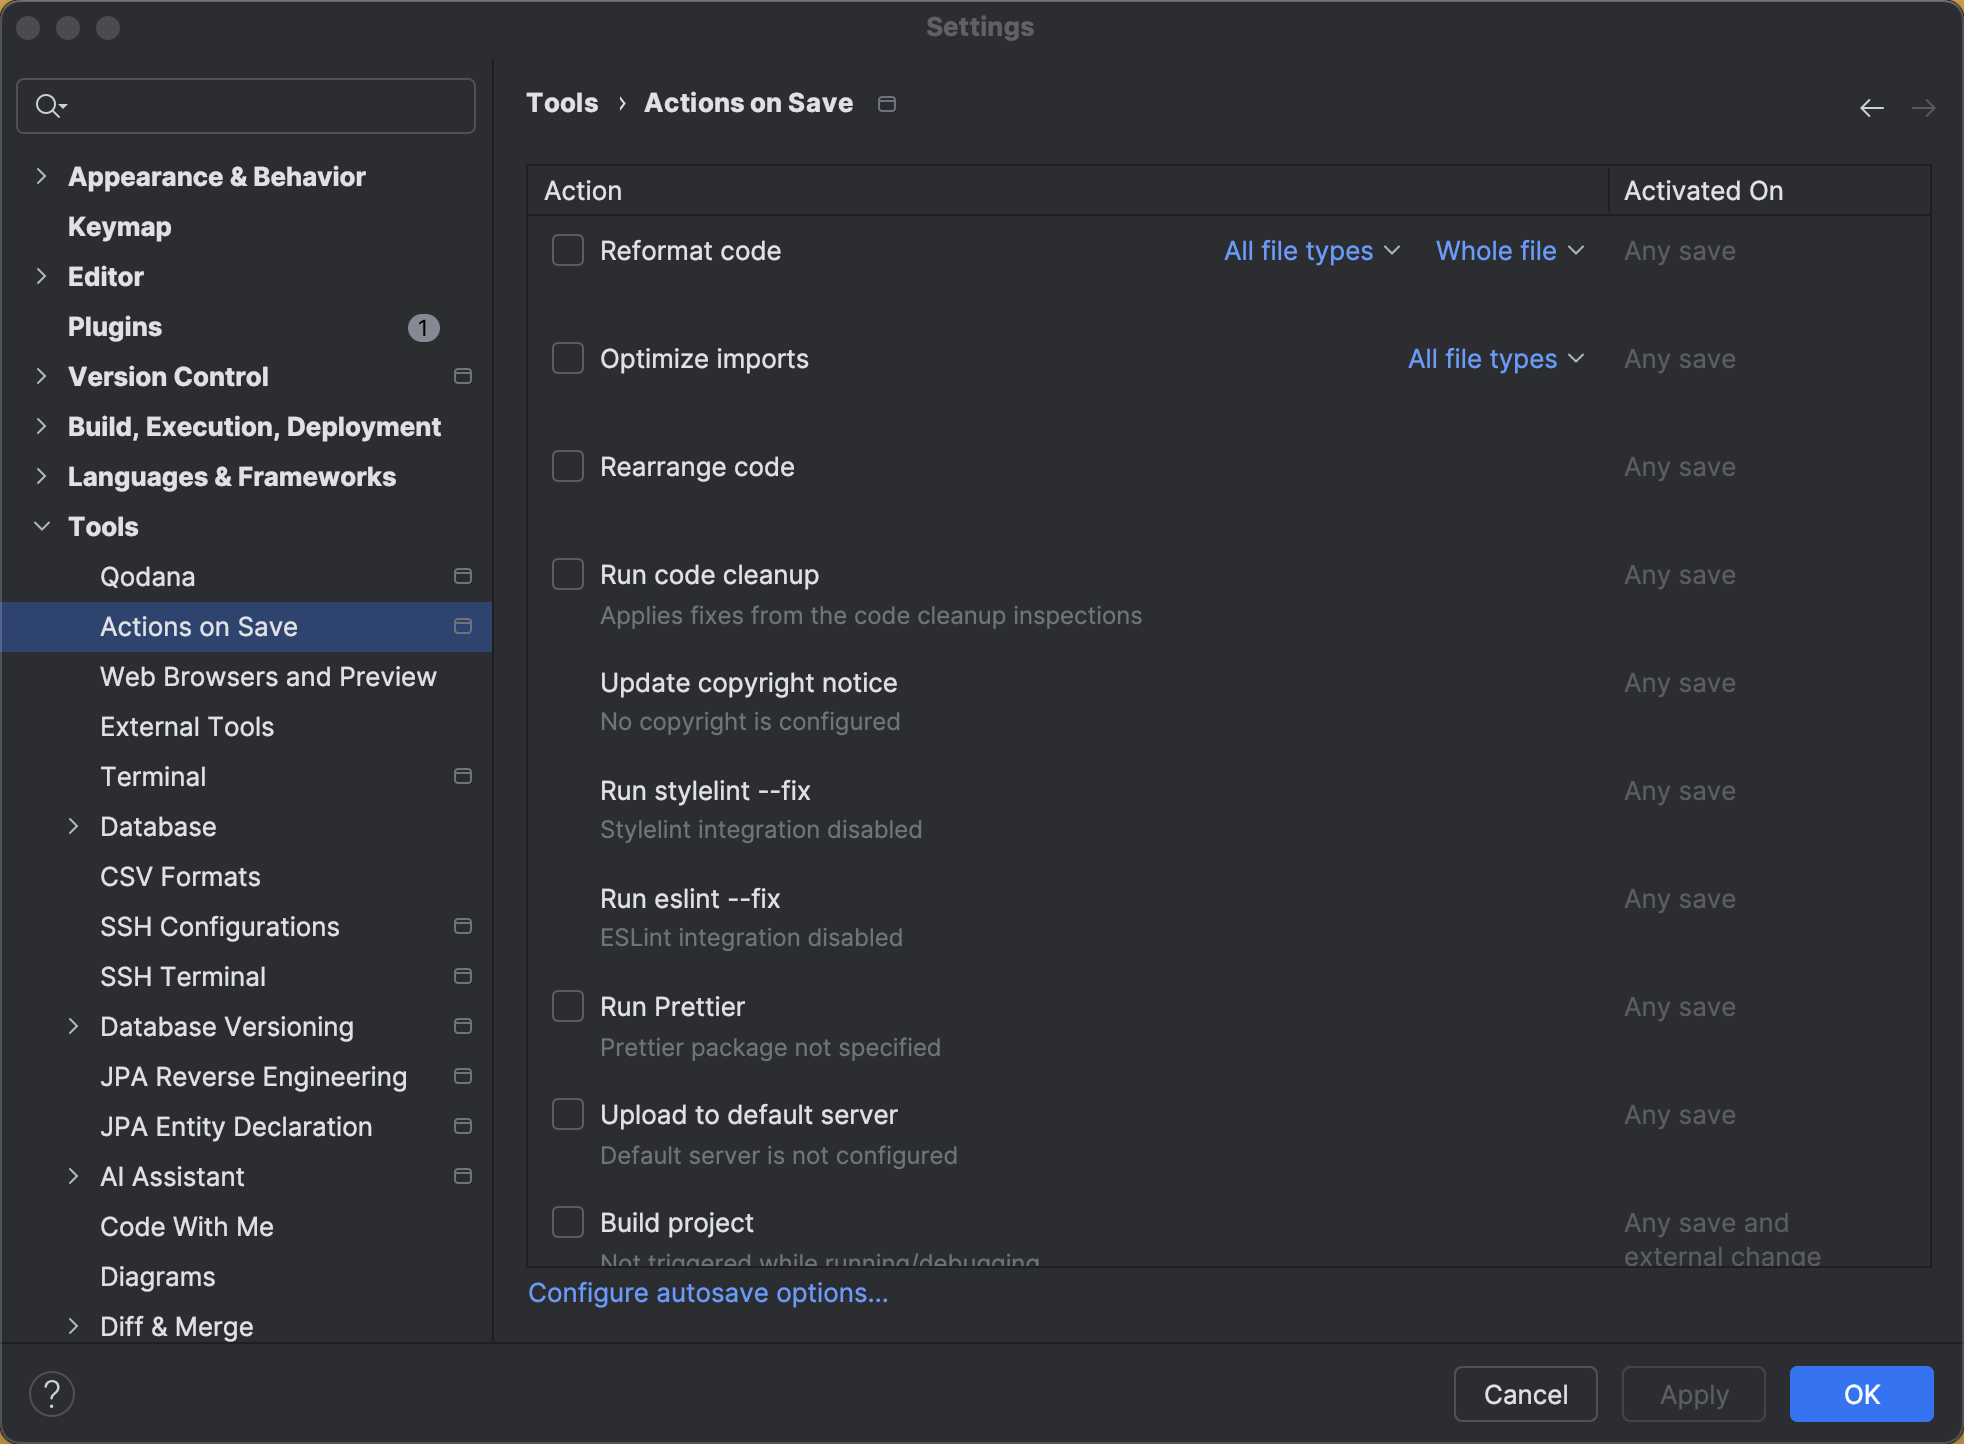Click the back navigation arrow
Viewport: 1964px width, 1444px height.
click(x=1871, y=107)
